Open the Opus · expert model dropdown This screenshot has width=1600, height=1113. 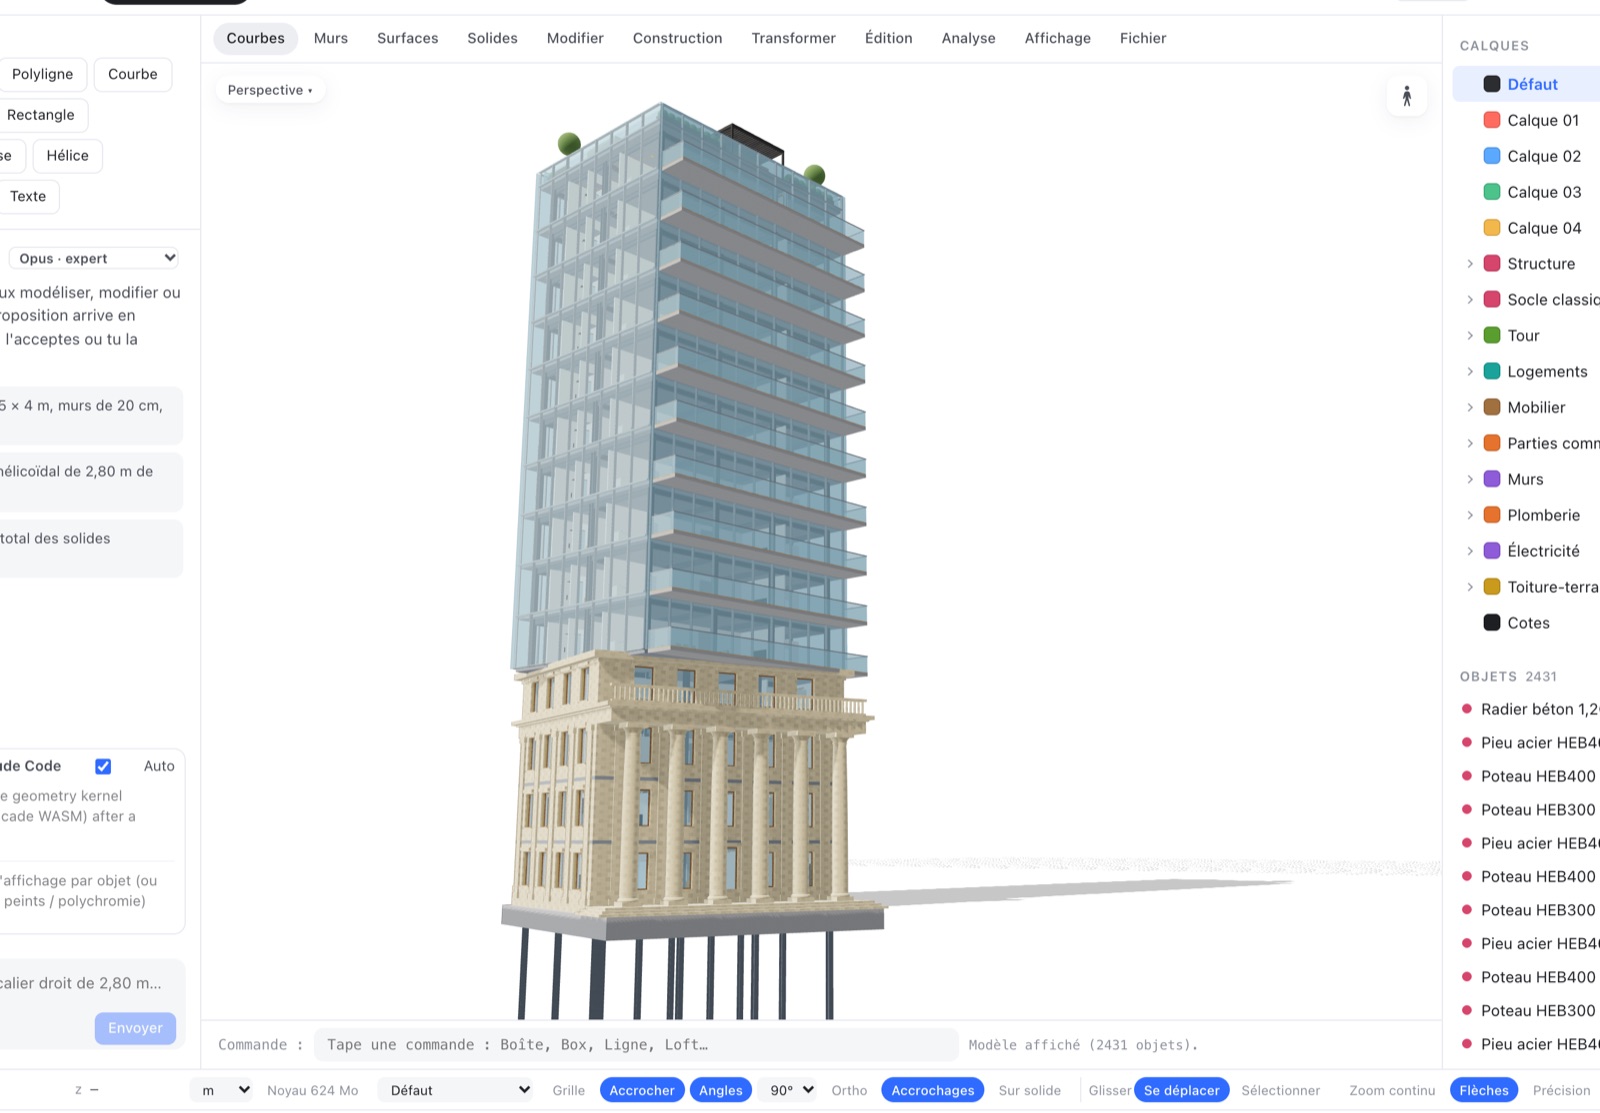coord(94,258)
